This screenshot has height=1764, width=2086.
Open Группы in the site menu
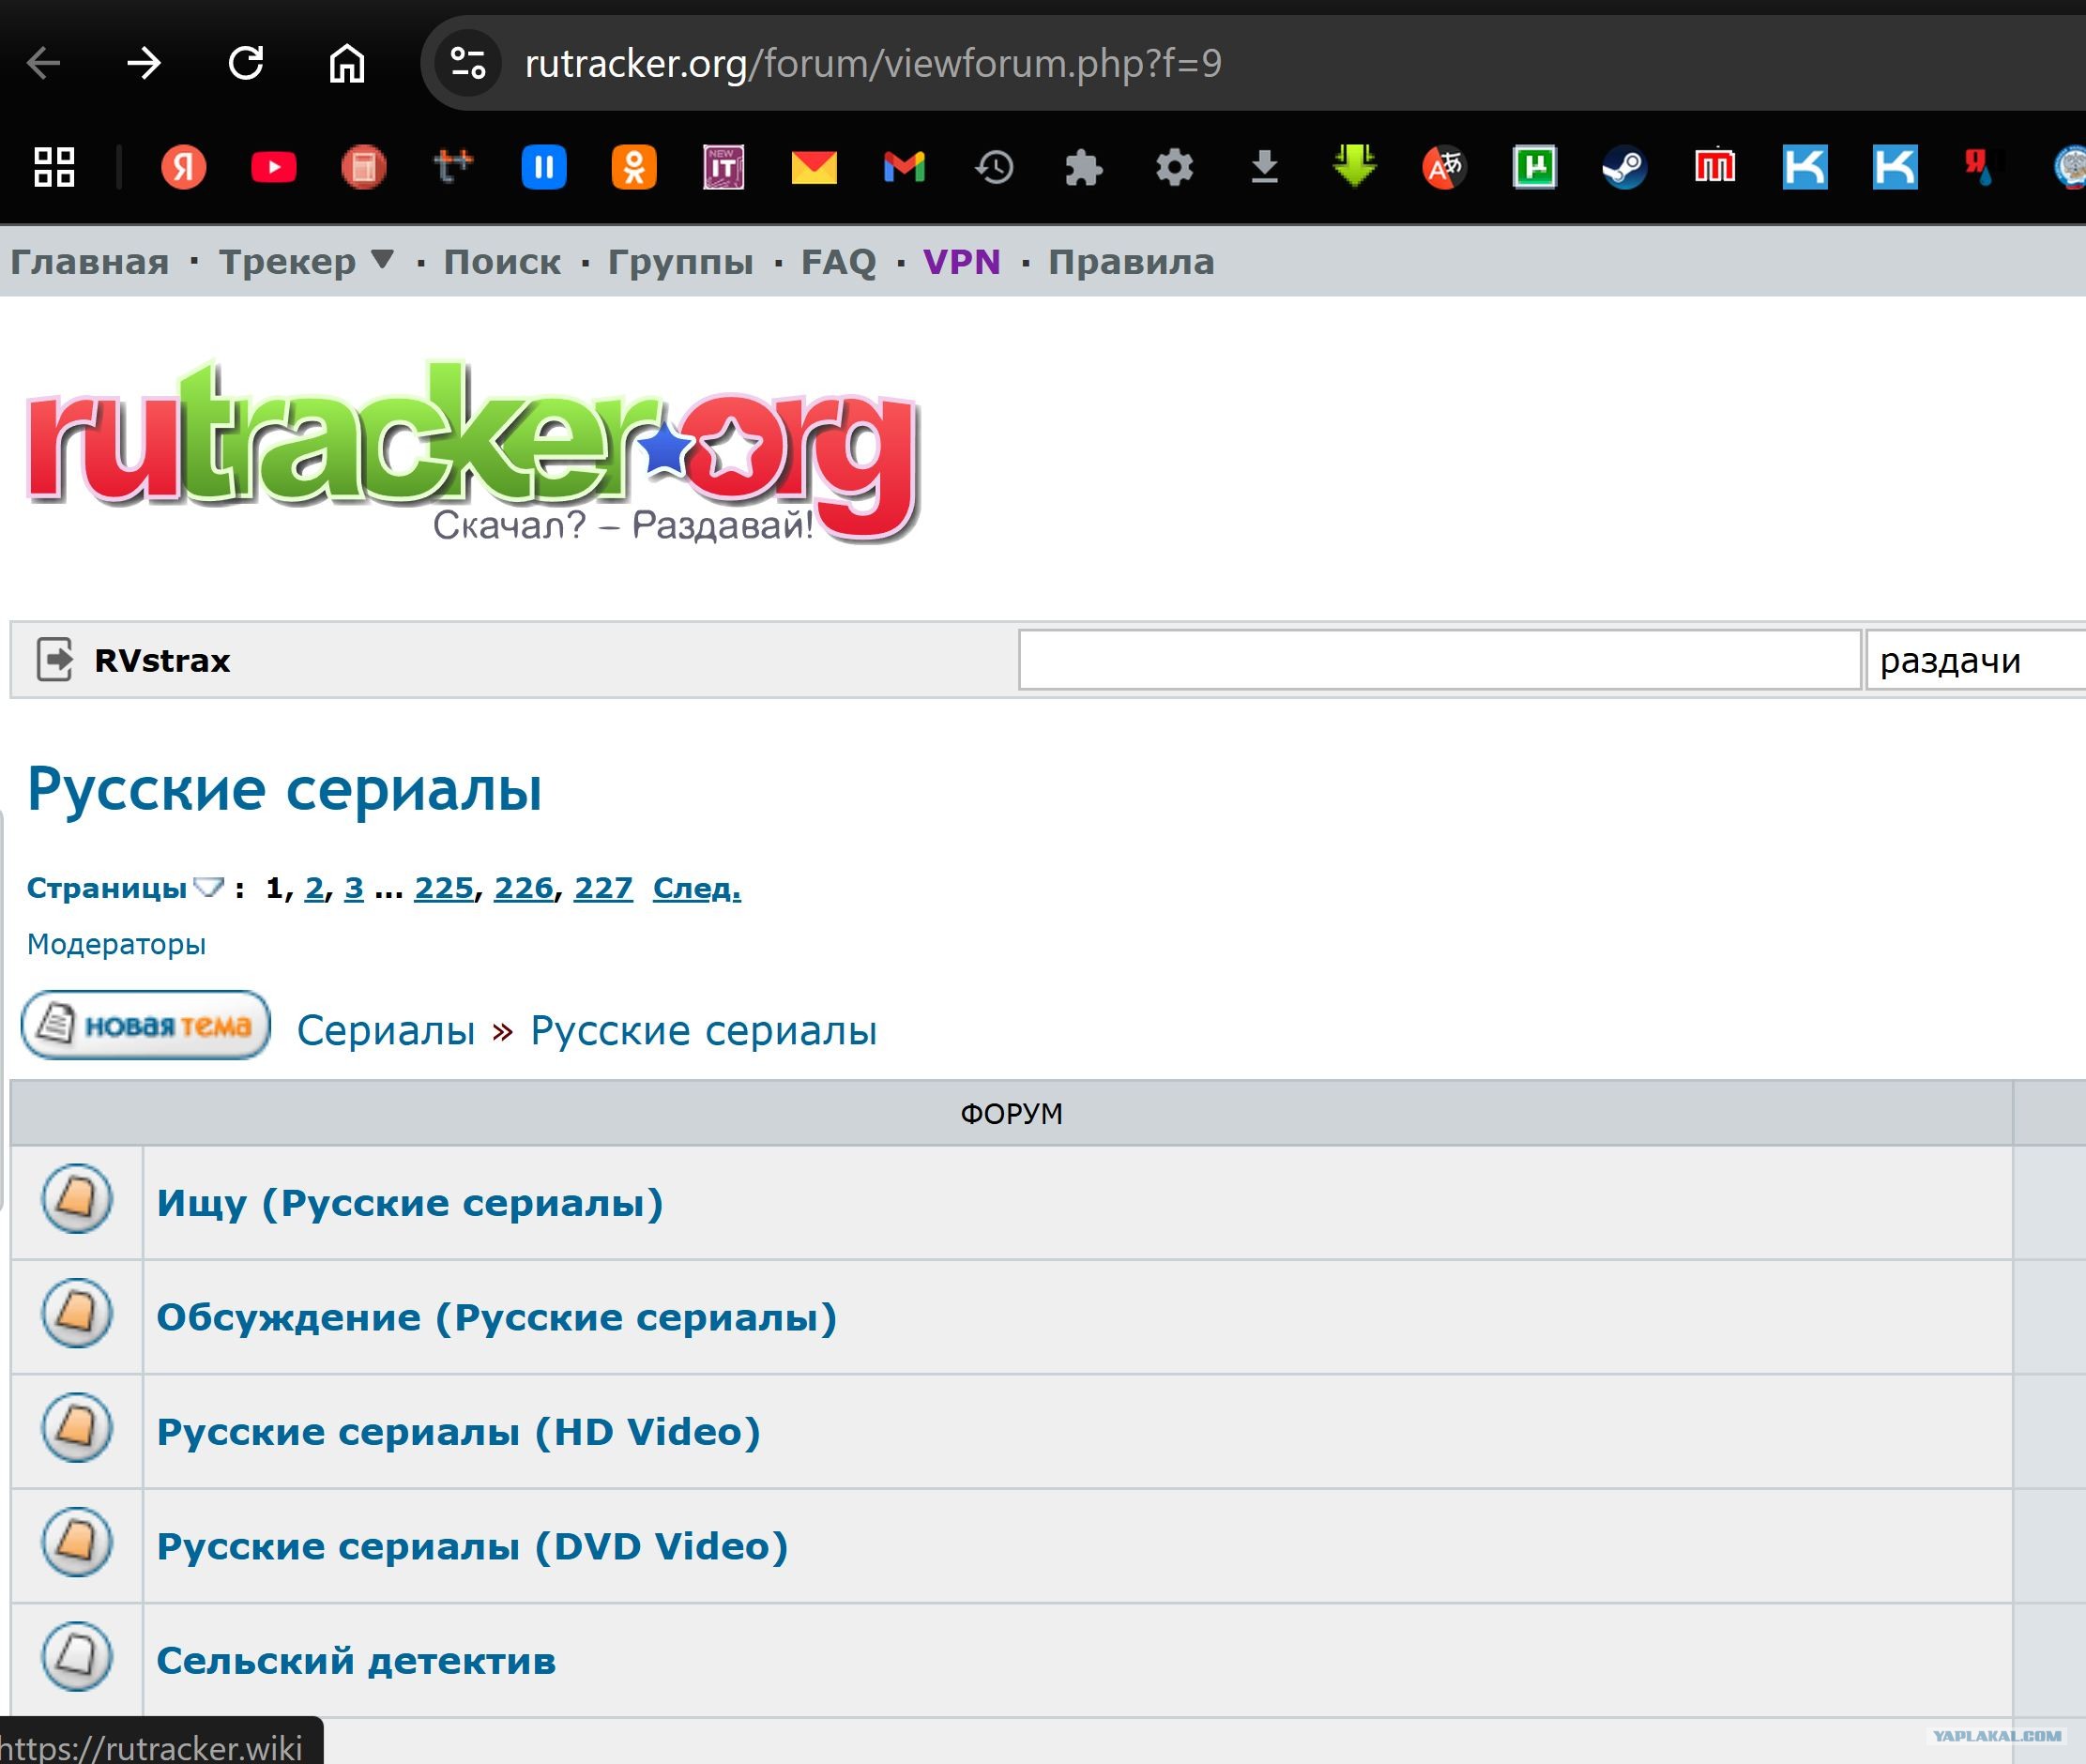click(x=681, y=262)
